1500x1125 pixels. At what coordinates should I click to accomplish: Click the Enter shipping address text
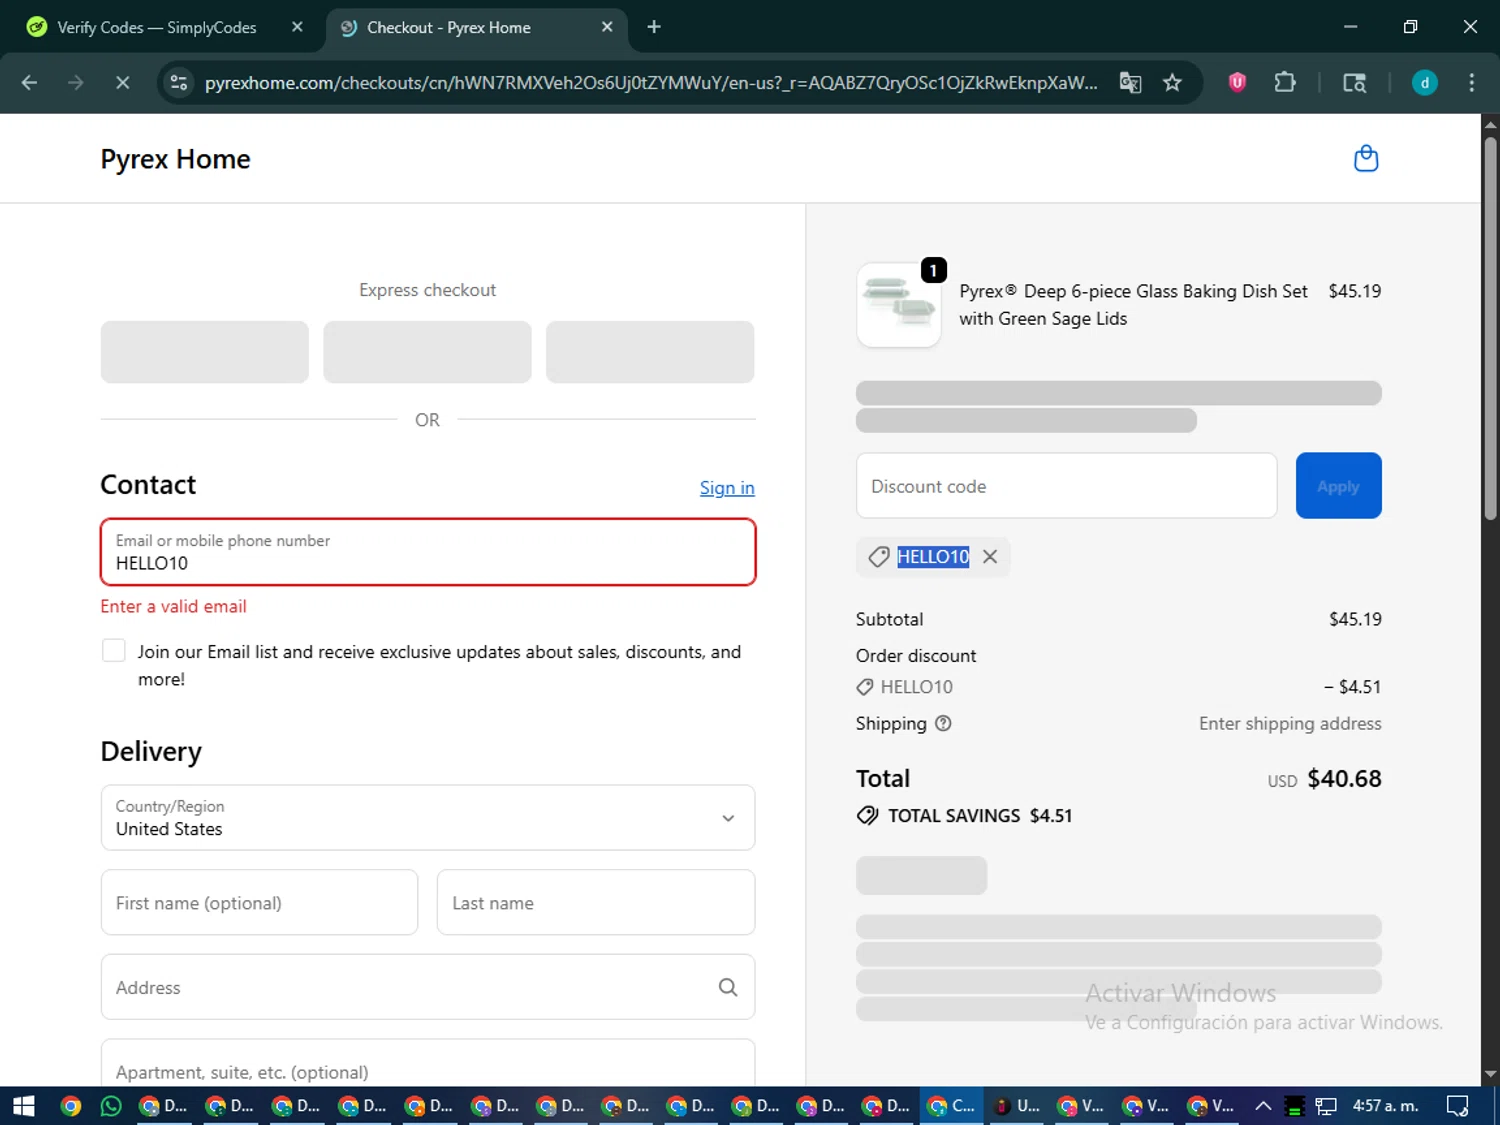point(1290,724)
